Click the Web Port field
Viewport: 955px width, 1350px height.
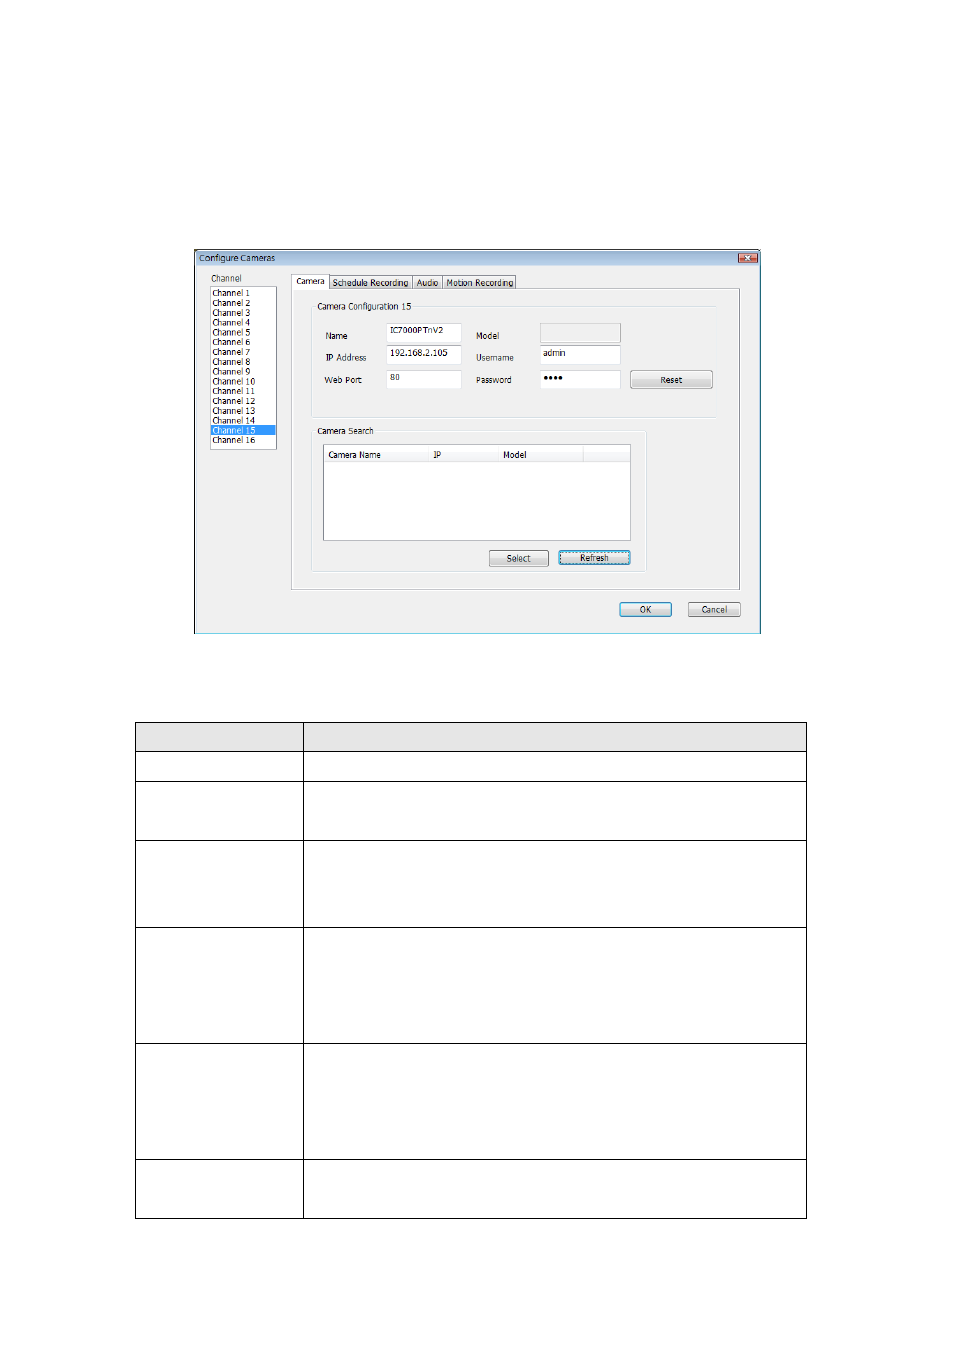tap(423, 379)
